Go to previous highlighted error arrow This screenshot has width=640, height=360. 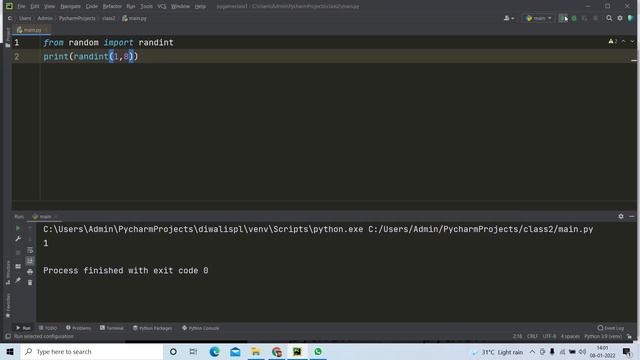[x=623, y=42]
